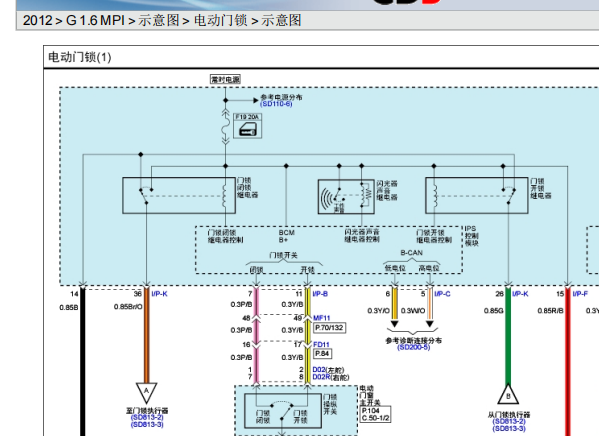The width and height of the screenshot is (599, 436).
Task: Click the I/P-K link beside pin 26
Action: pyautogui.click(x=520, y=293)
